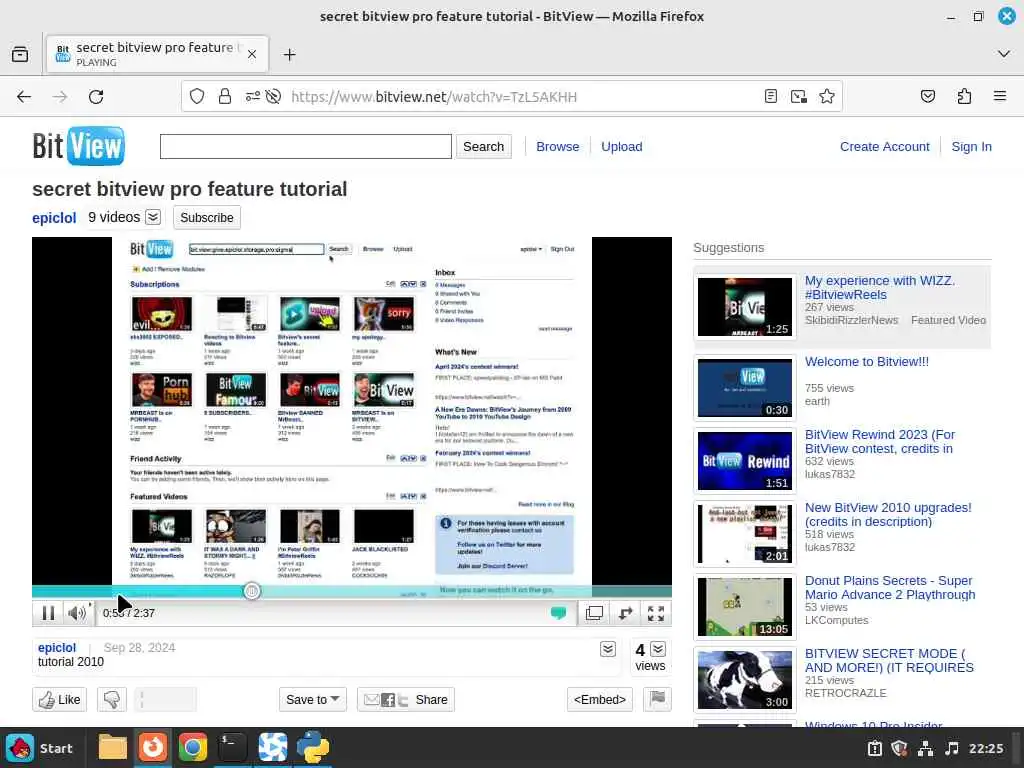Launch Chrome from the taskbar
Viewport: 1024px width, 768px height.
tap(193, 748)
